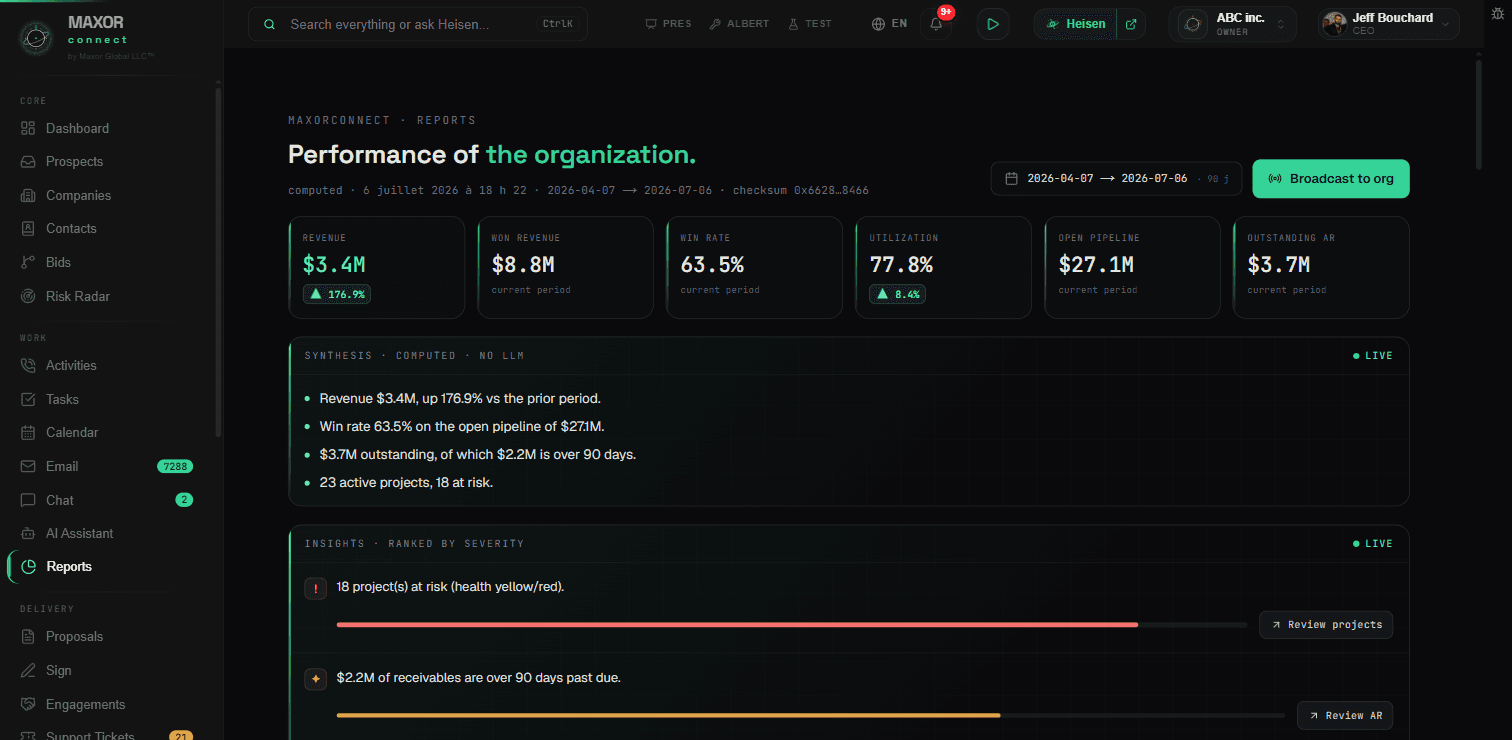Screen dimensions: 1512x740
Task: Open Heisen in external window icon
Action: click(x=1131, y=24)
